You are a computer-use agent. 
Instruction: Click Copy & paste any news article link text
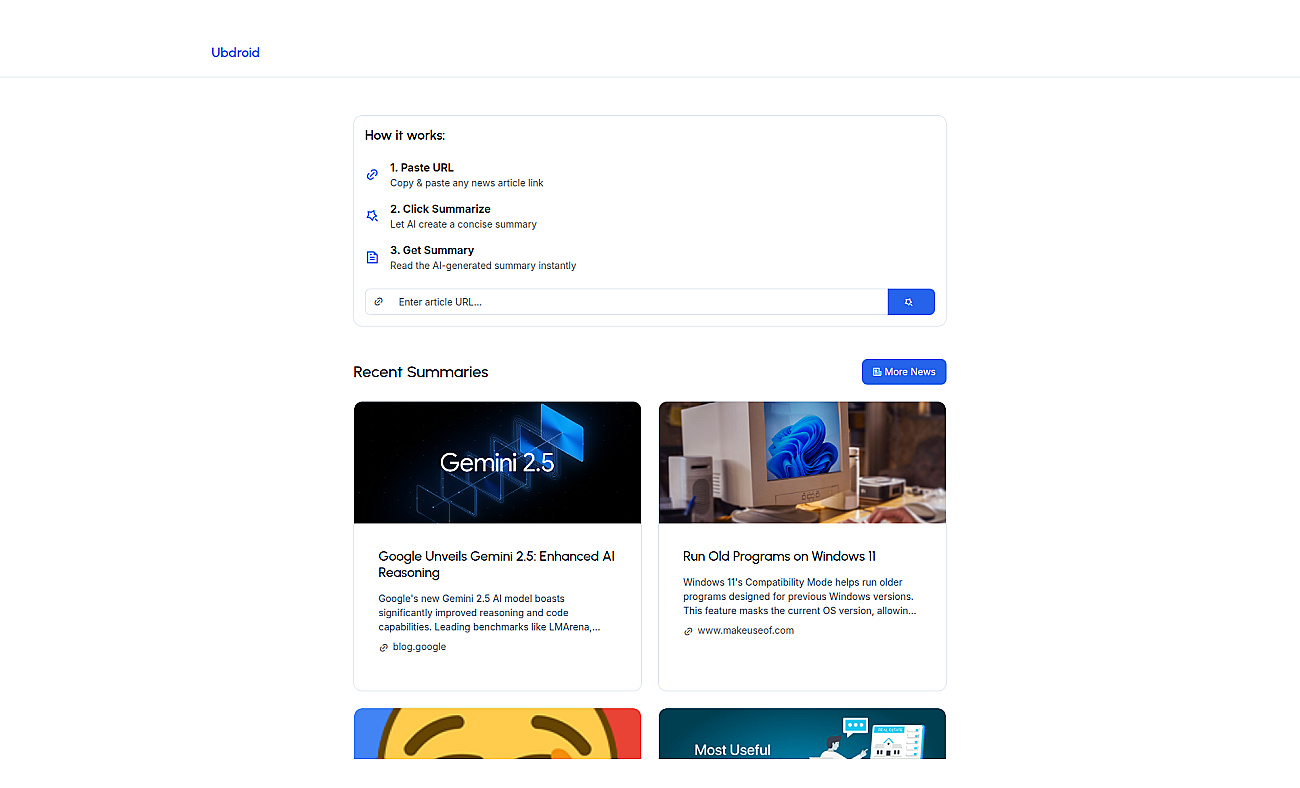click(x=467, y=183)
